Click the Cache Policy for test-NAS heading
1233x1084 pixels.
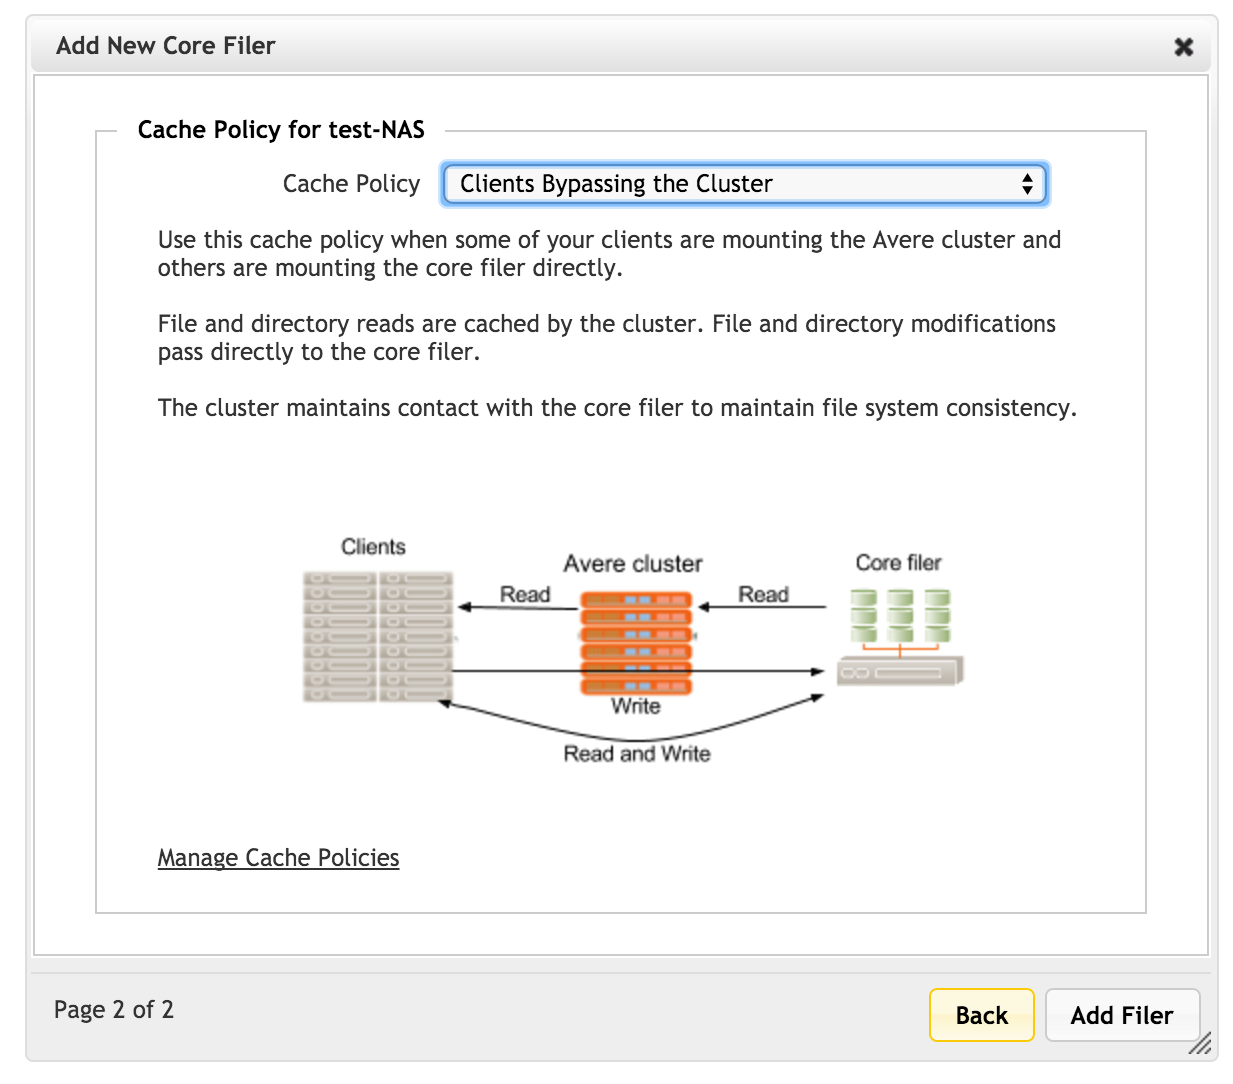(x=281, y=130)
